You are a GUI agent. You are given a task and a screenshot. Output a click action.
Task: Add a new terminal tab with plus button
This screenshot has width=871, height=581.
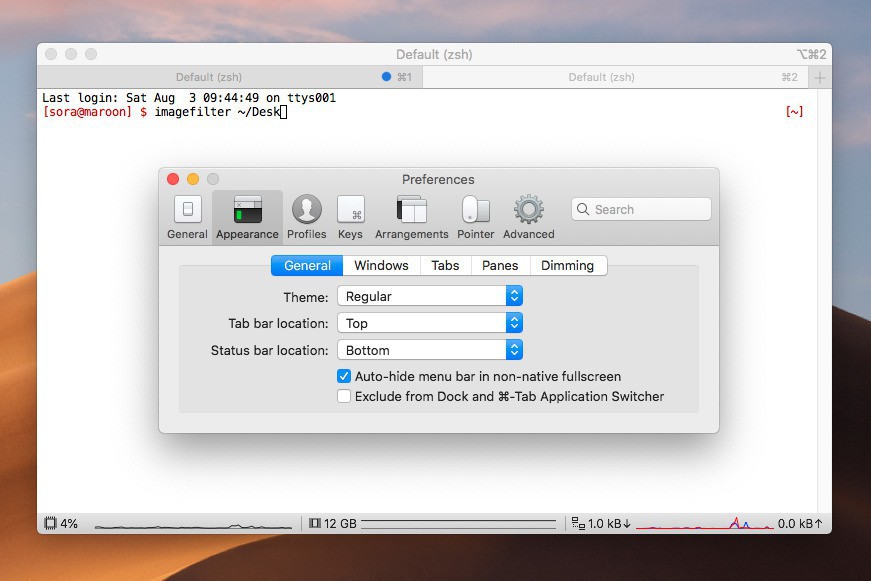click(819, 77)
